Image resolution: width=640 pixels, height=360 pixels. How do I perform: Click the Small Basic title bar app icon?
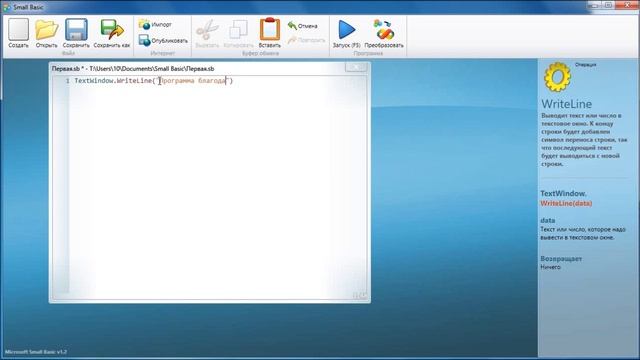[x=7, y=7]
